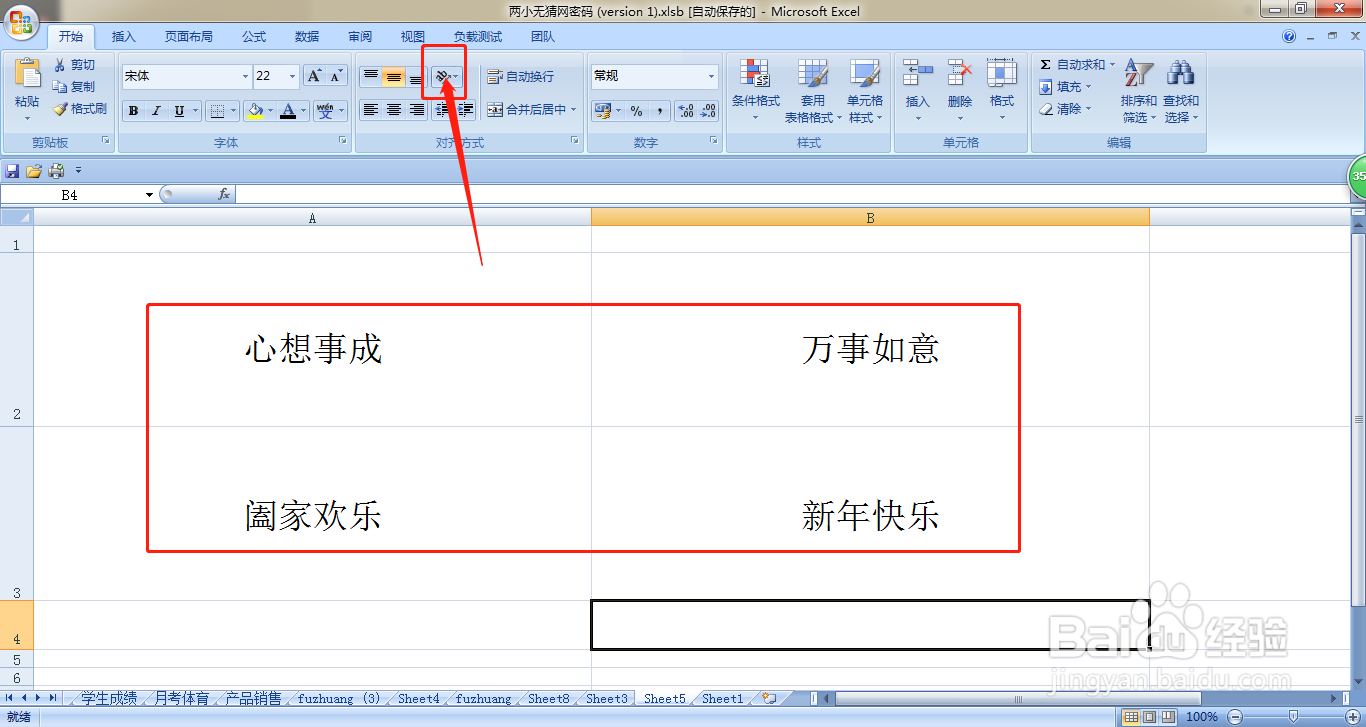Open the 产品销售 sheet tab
This screenshot has width=1366, height=727.
(253, 699)
